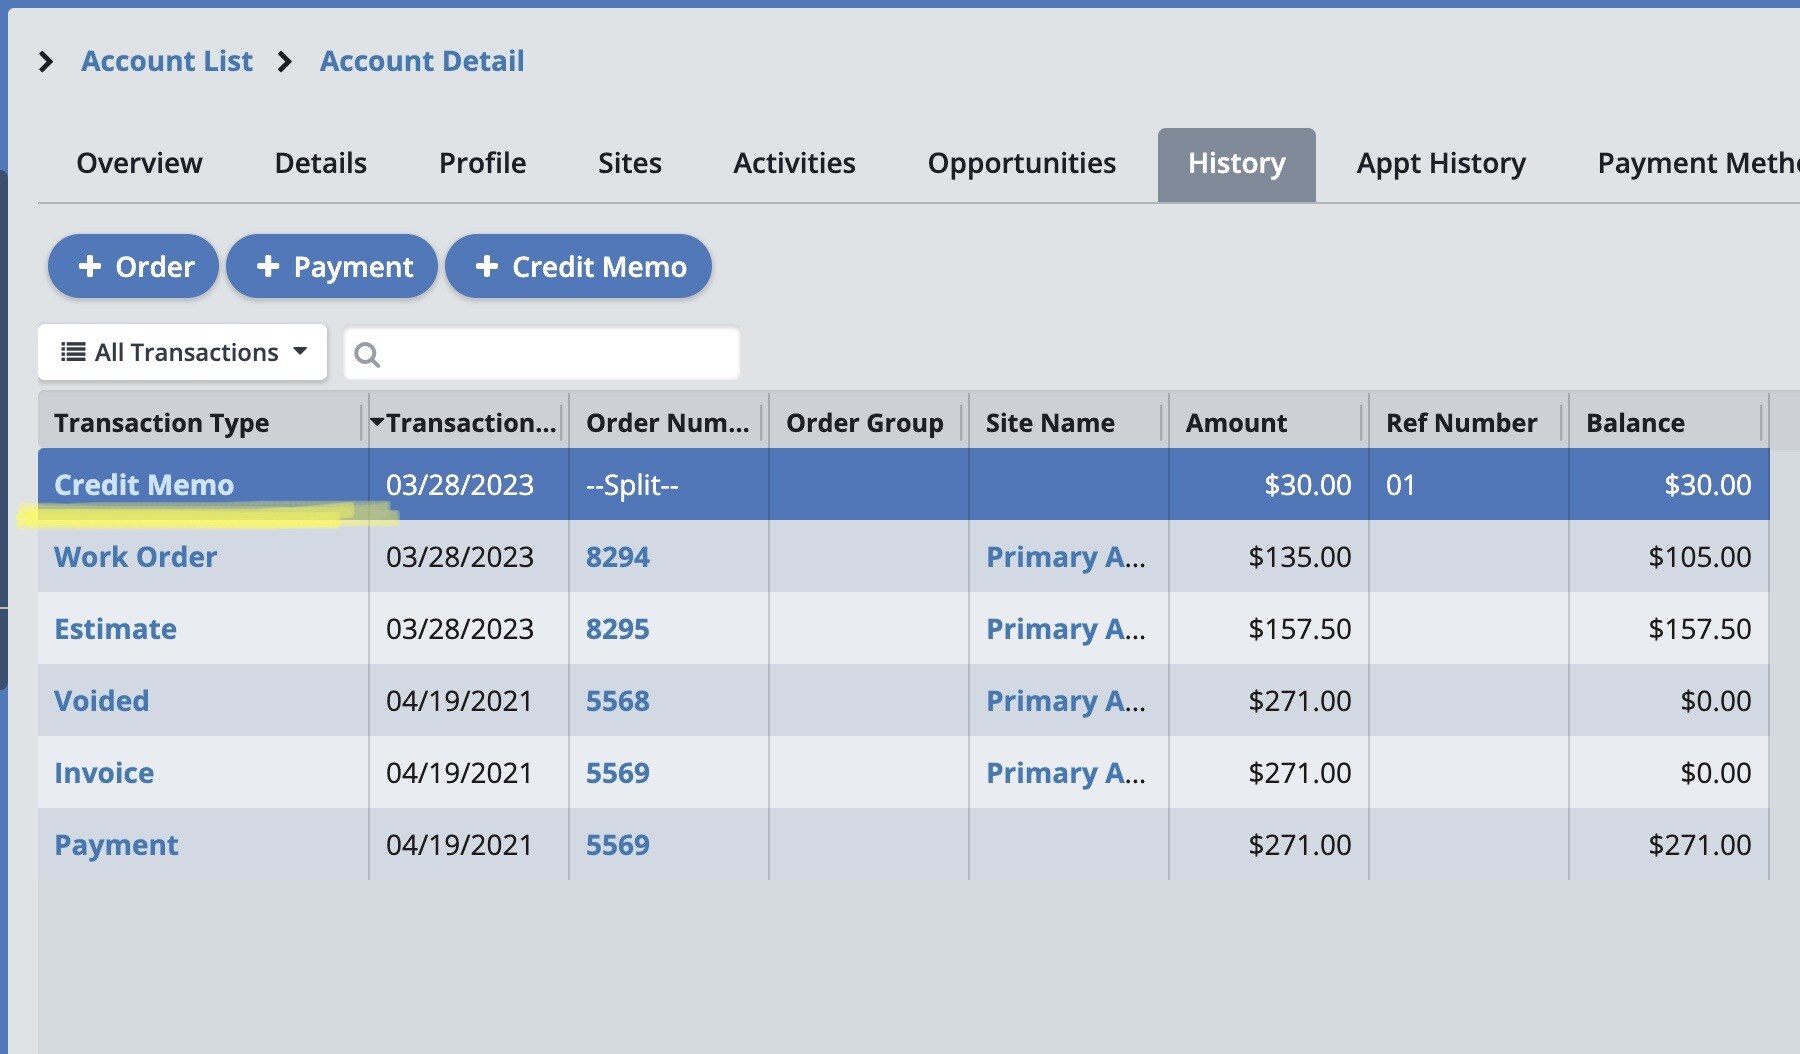
Task: Open order number 8294 link
Action: pyautogui.click(x=617, y=557)
